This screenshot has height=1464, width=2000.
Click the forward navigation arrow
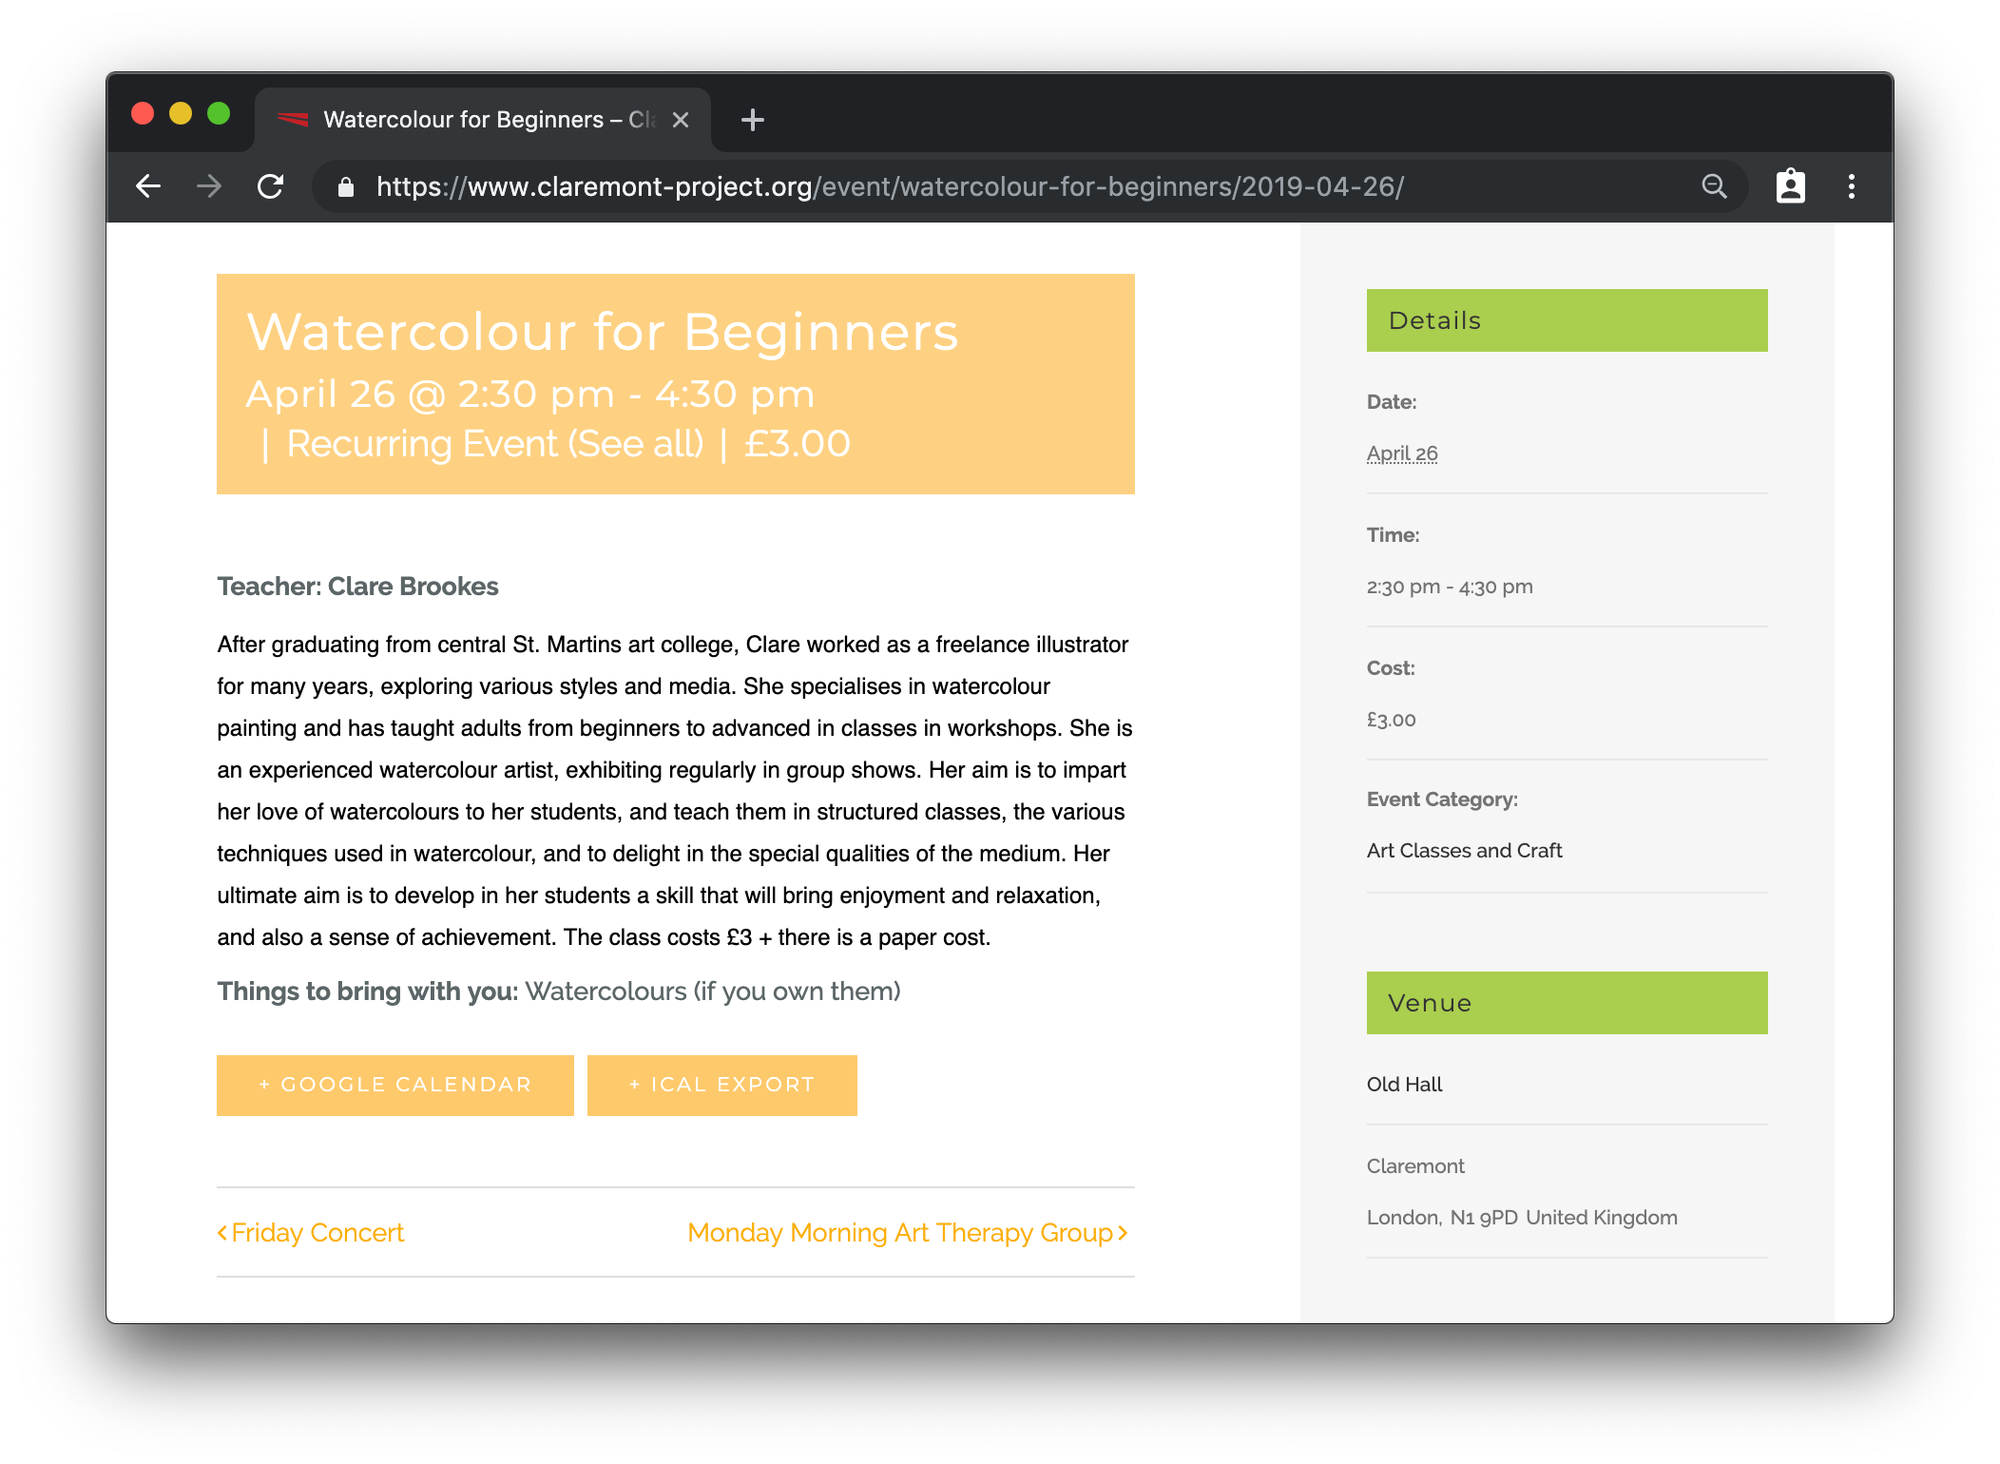point(209,187)
